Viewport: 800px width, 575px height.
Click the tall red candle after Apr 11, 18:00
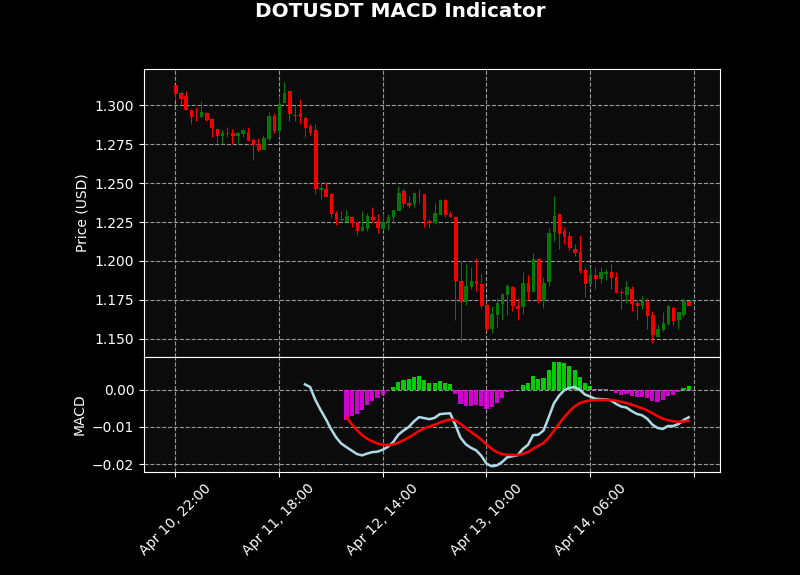[x=316, y=159]
